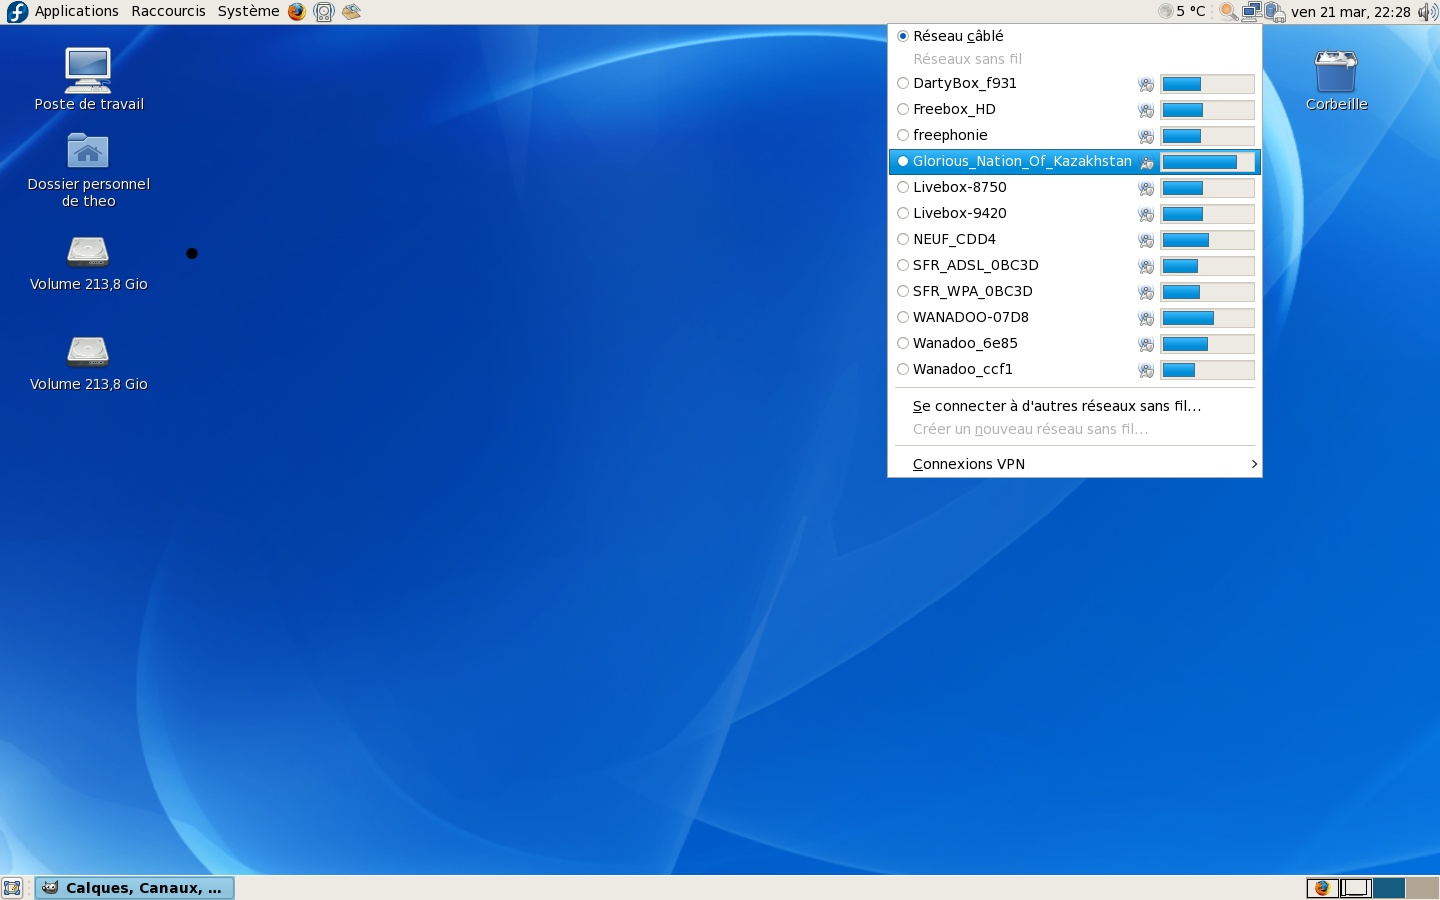Click the Fedora logo in the panel
The height and width of the screenshot is (900, 1440).
click(17, 12)
